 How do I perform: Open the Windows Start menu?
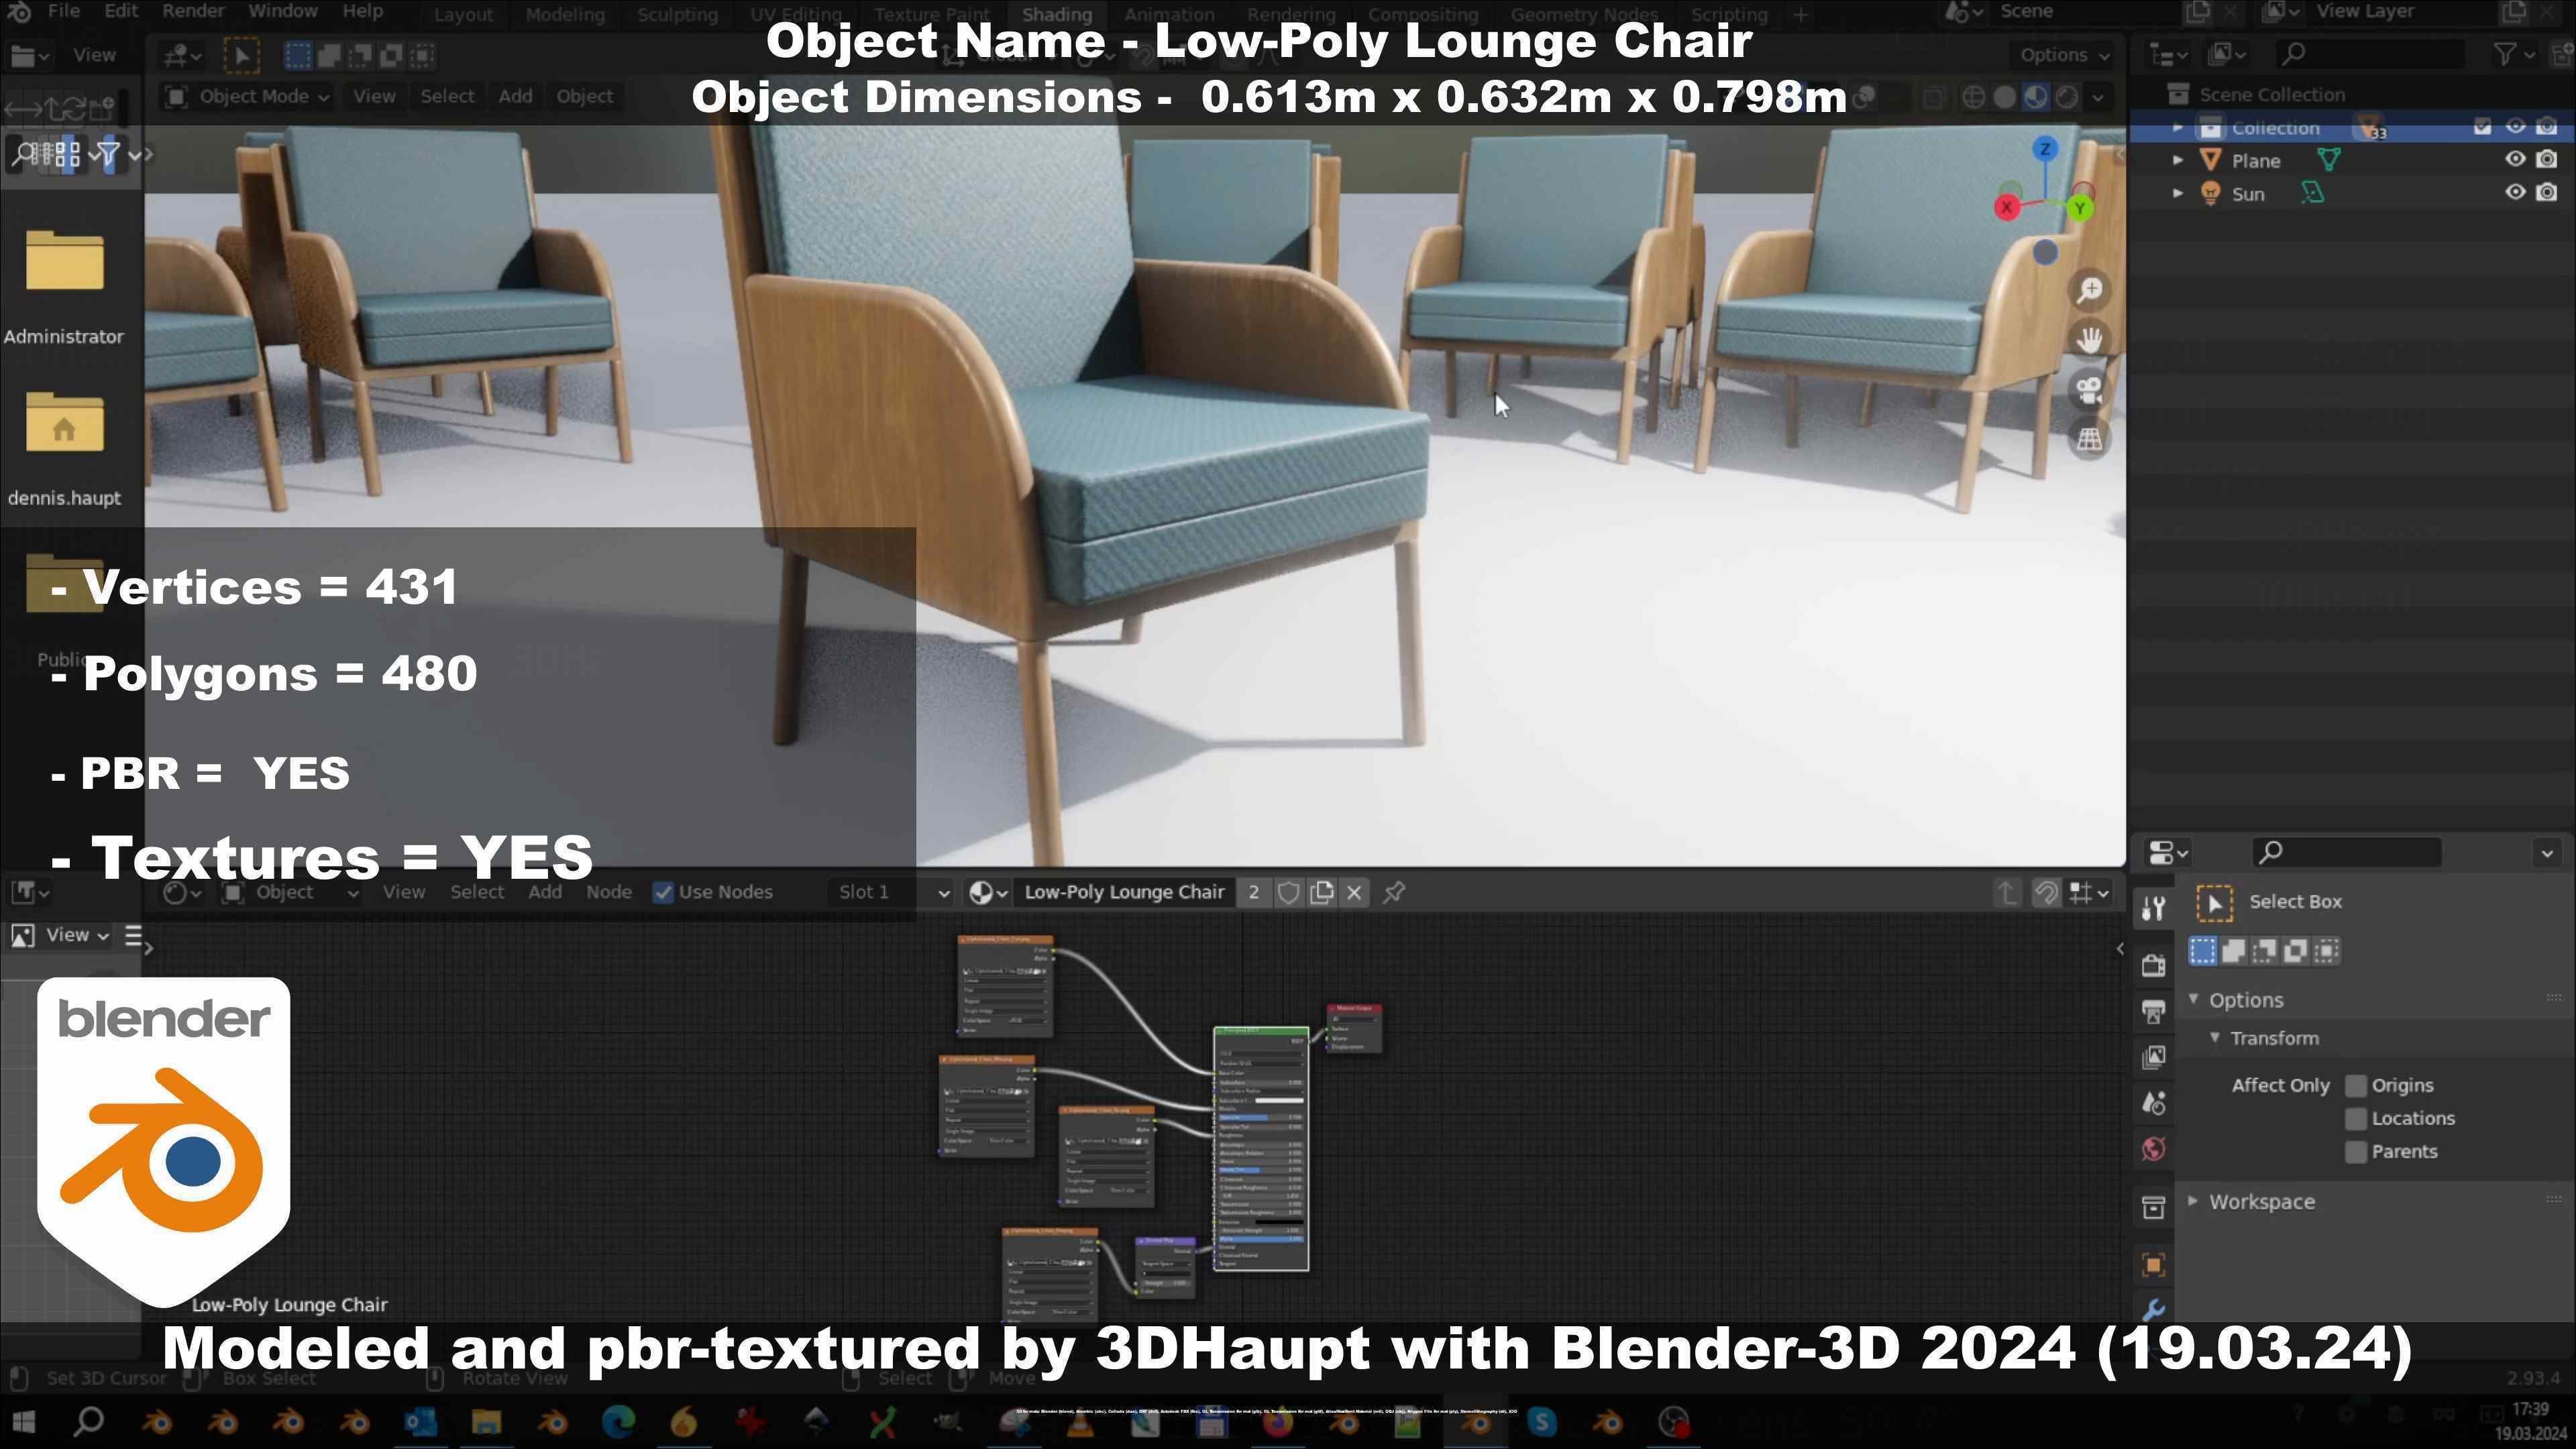point(23,1422)
